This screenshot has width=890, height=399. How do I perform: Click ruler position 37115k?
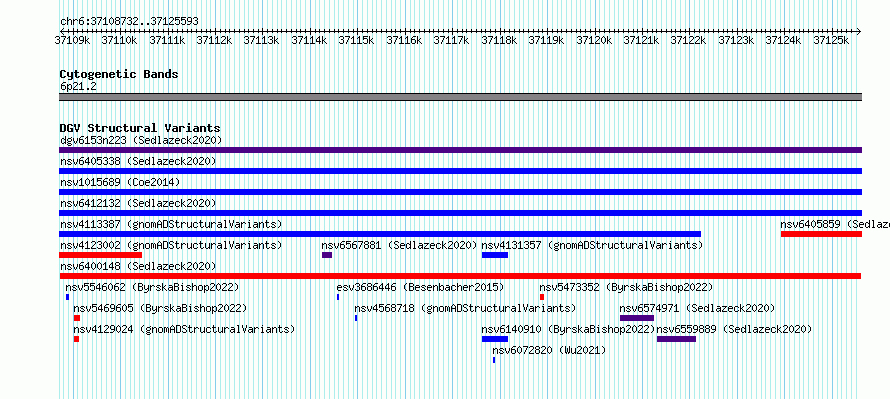pyautogui.click(x=356, y=40)
